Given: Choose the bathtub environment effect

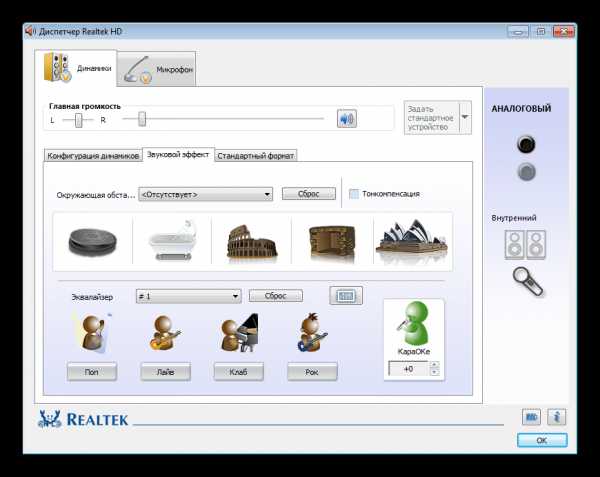Looking at the screenshot, I should 172,240.
